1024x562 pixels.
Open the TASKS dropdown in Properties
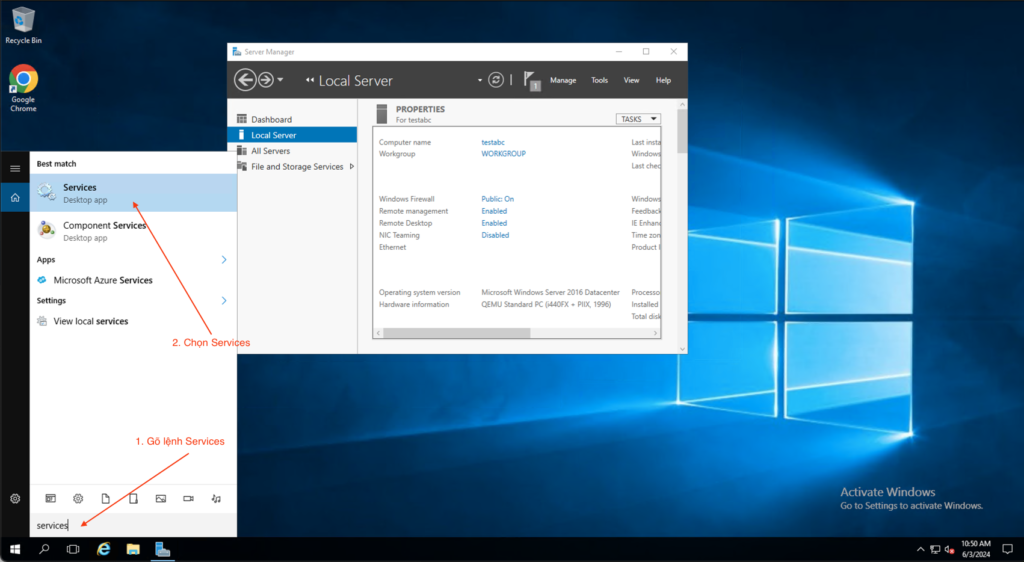point(638,119)
